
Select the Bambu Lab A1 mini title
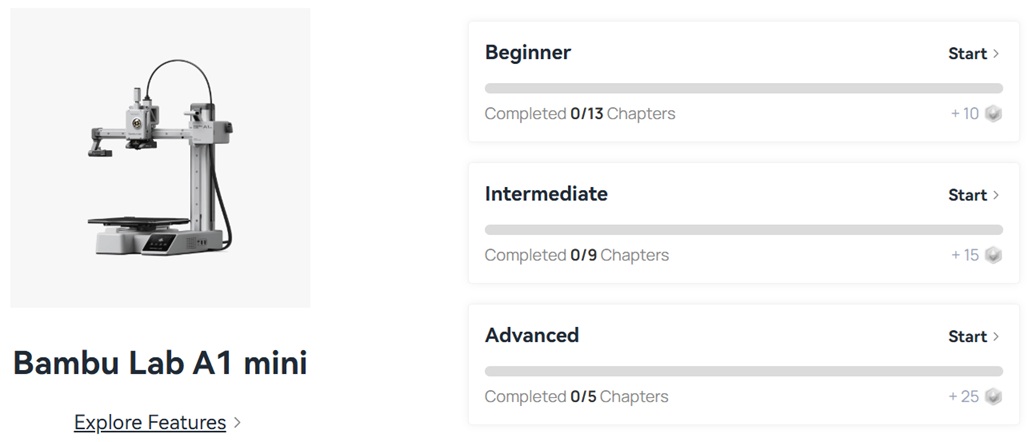pyautogui.click(x=160, y=363)
